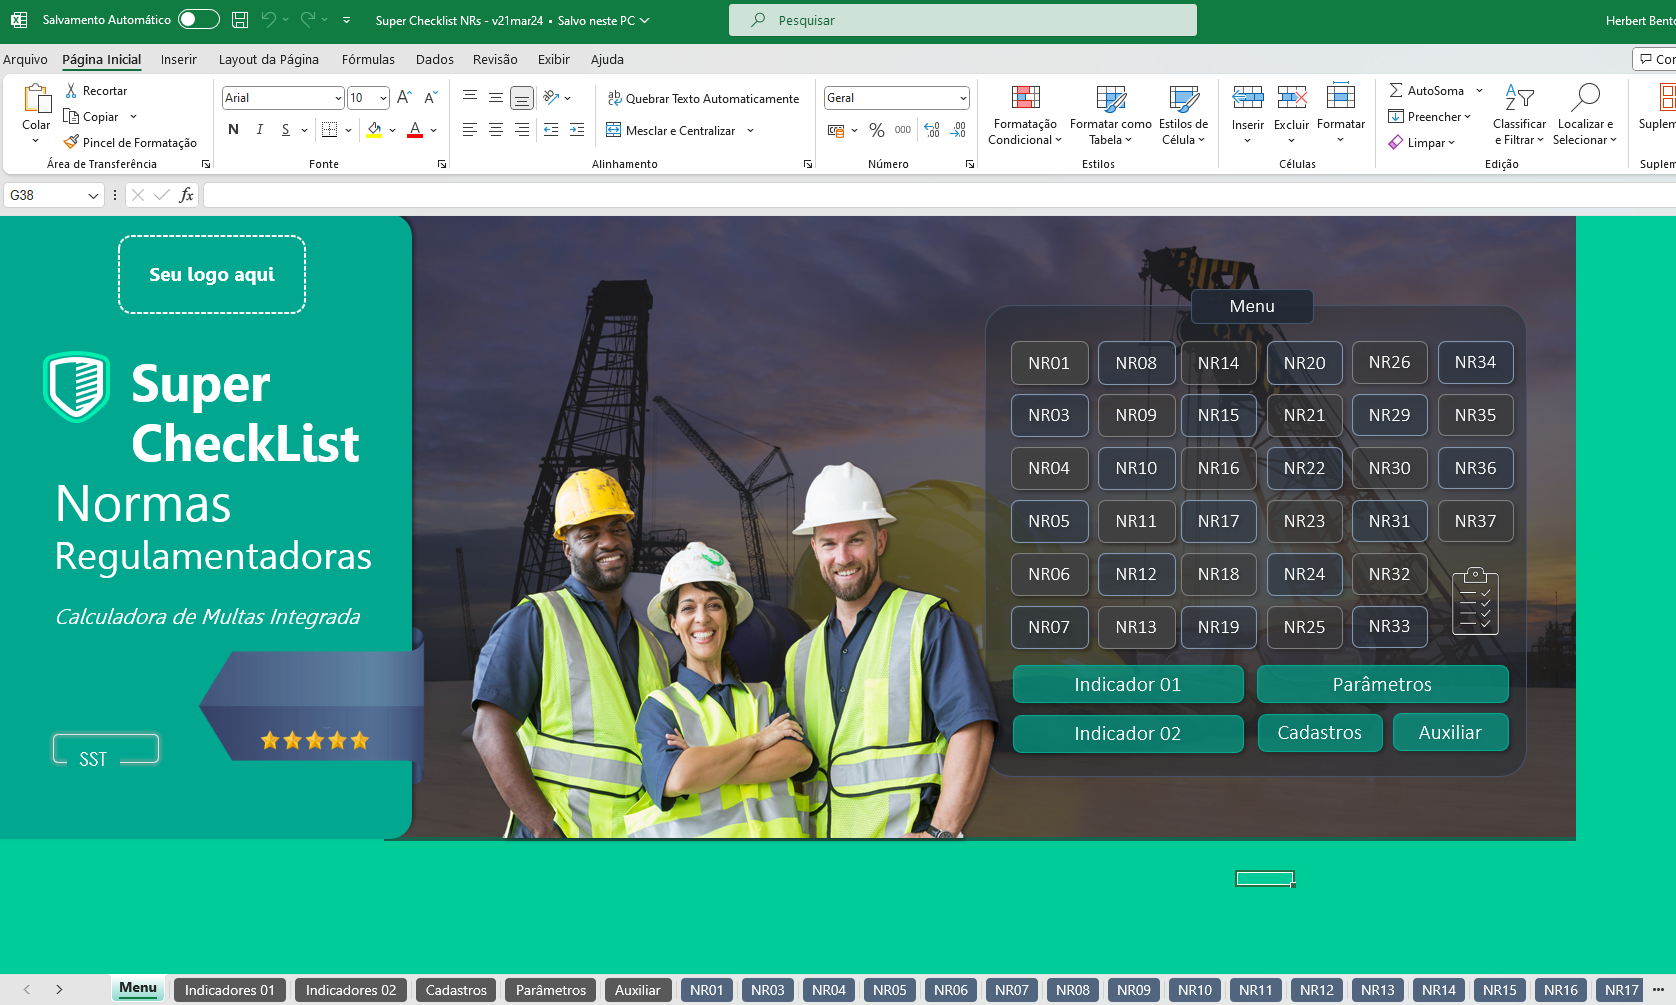Increase font size with the larger A icon
The height and width of the screenshot is (1005, 1676).
click(x=404, y=97)
